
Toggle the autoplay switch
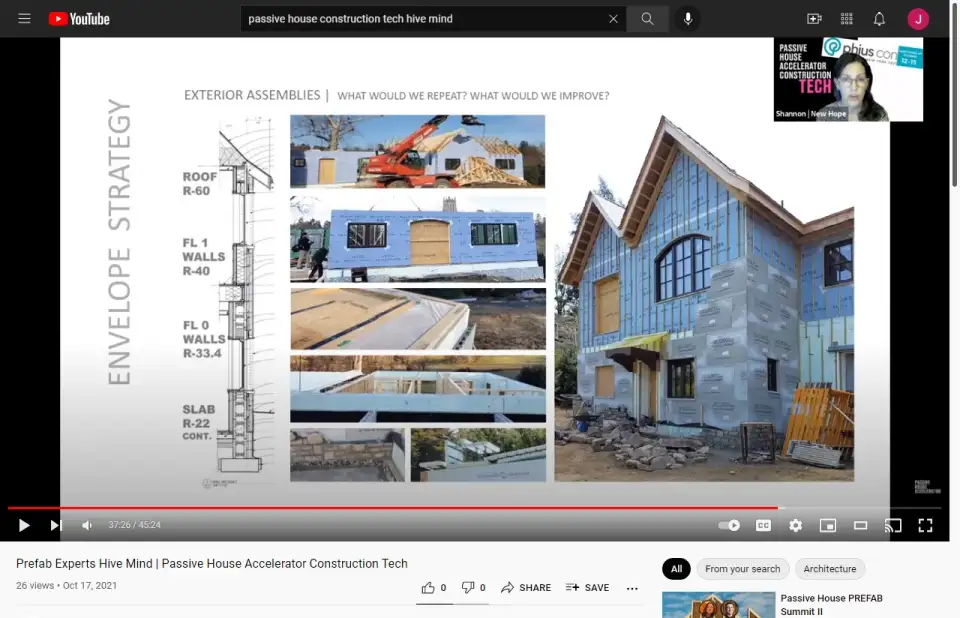(729, 525)
